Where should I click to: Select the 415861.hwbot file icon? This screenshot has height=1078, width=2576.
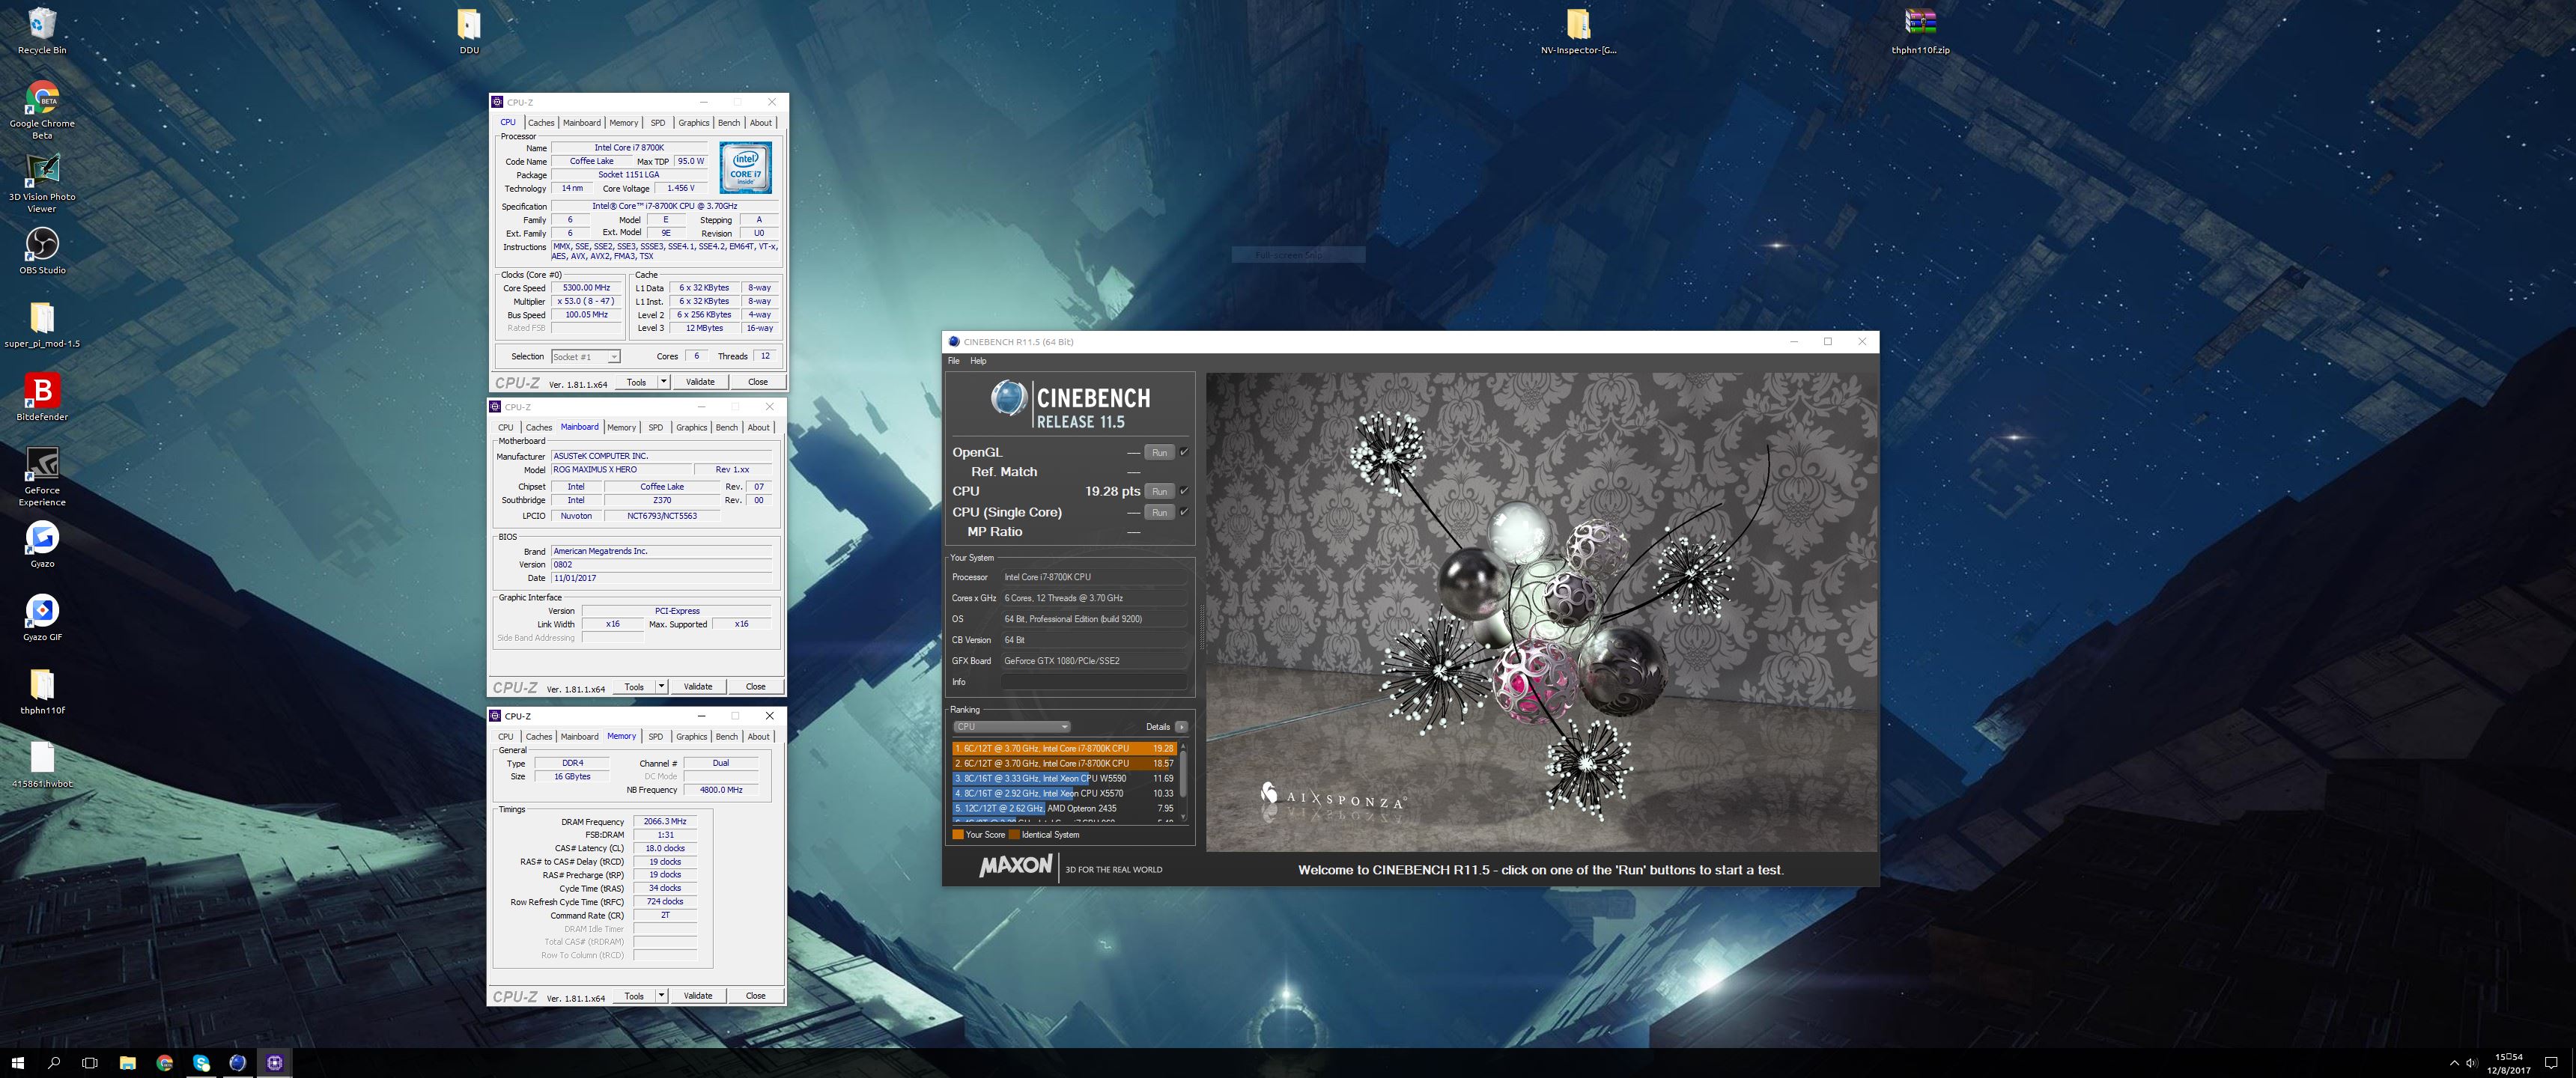(x=42, y=765)
